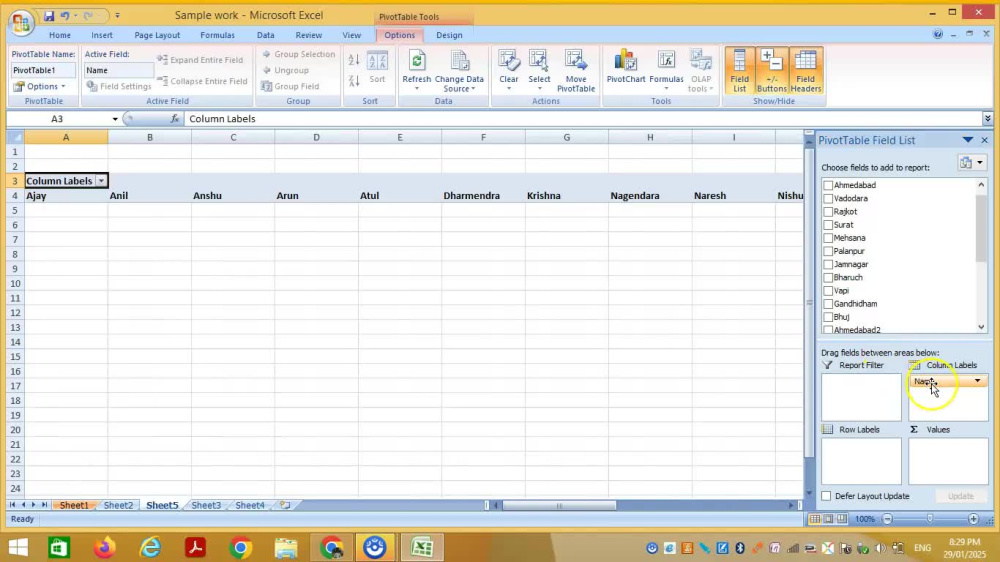This screenshot has width=1000, height=562.
Task: Open the Page Layout tab
Action: 157,35
